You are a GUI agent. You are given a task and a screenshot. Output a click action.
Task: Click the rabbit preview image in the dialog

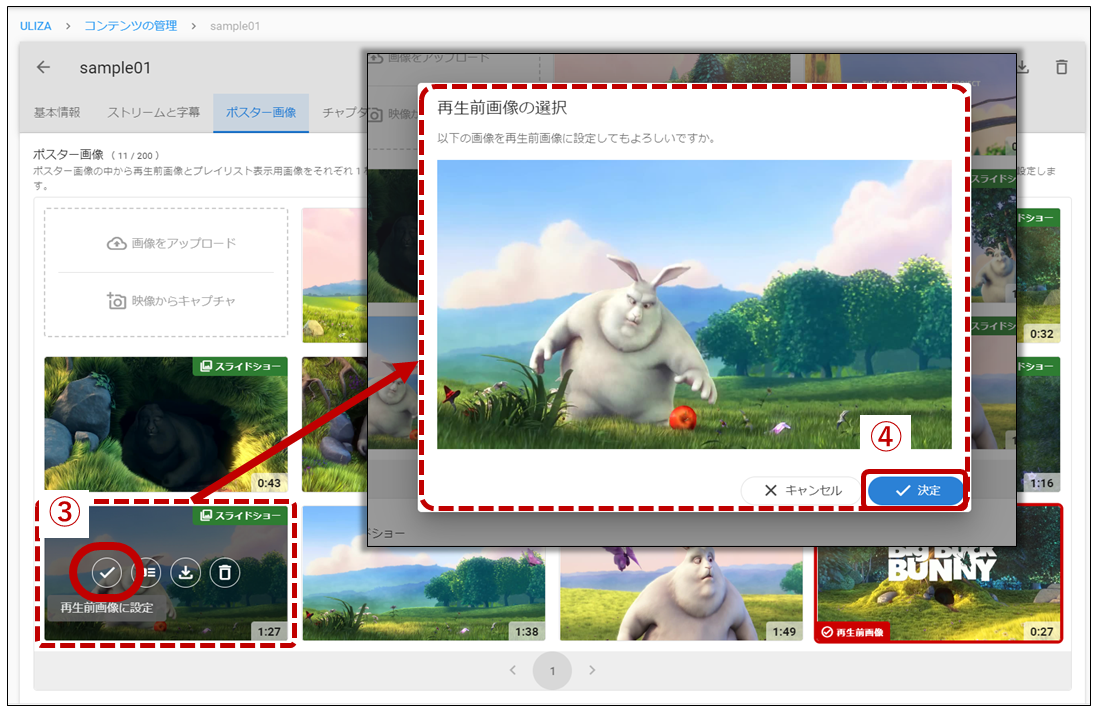(x=694, y=305)
